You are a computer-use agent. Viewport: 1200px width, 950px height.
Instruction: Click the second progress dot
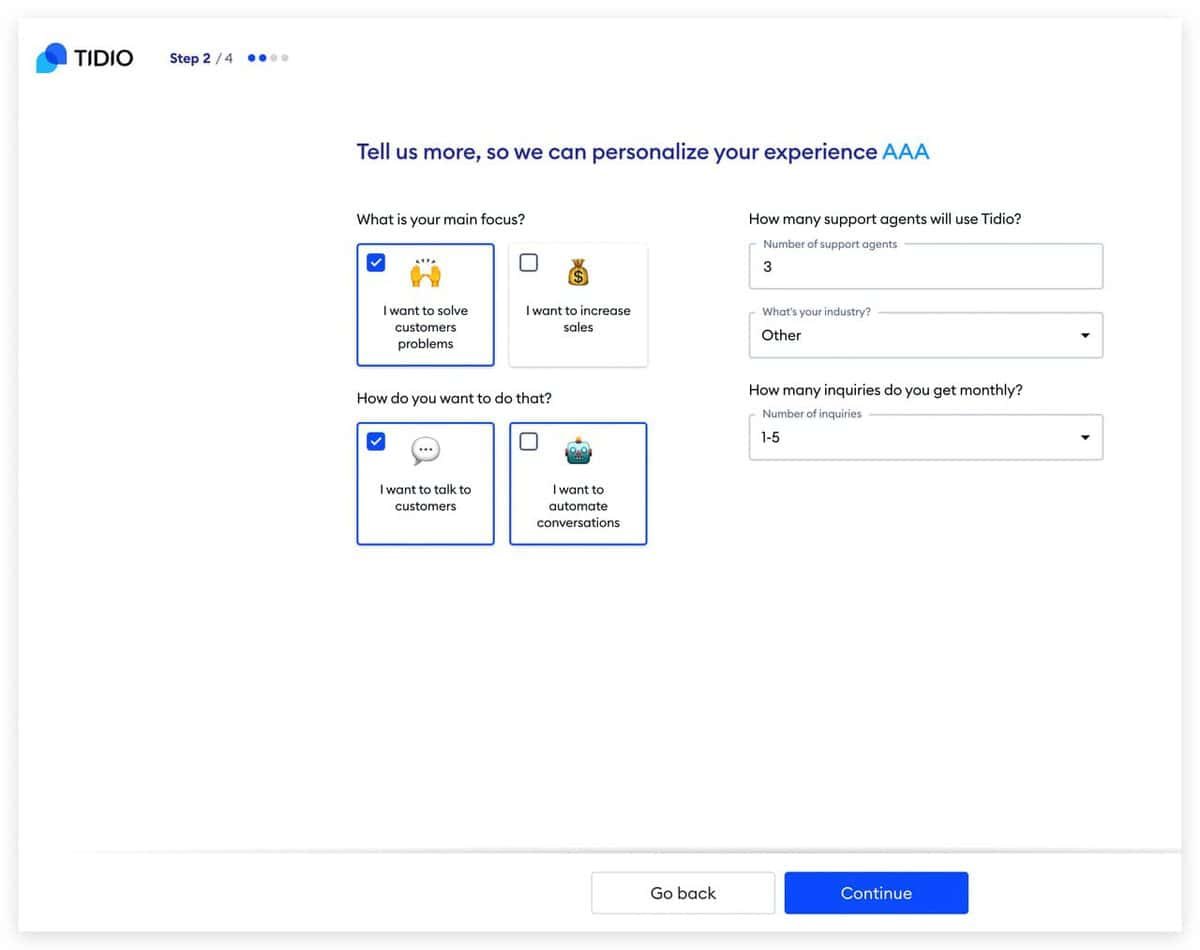pos(264,58)
